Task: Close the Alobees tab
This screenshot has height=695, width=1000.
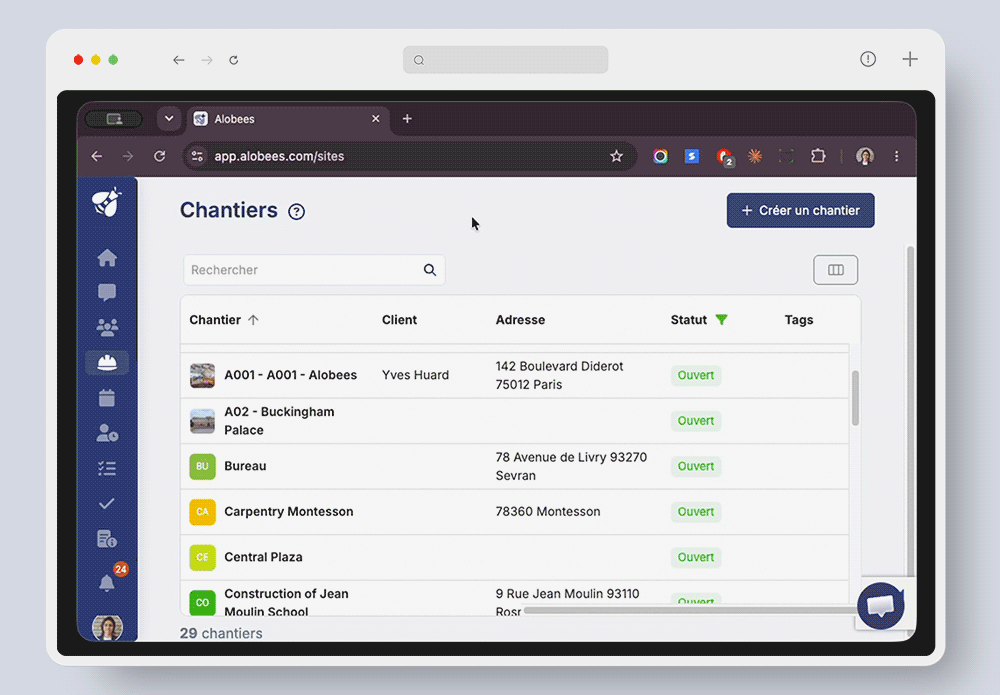Action: tap(376, 119)
